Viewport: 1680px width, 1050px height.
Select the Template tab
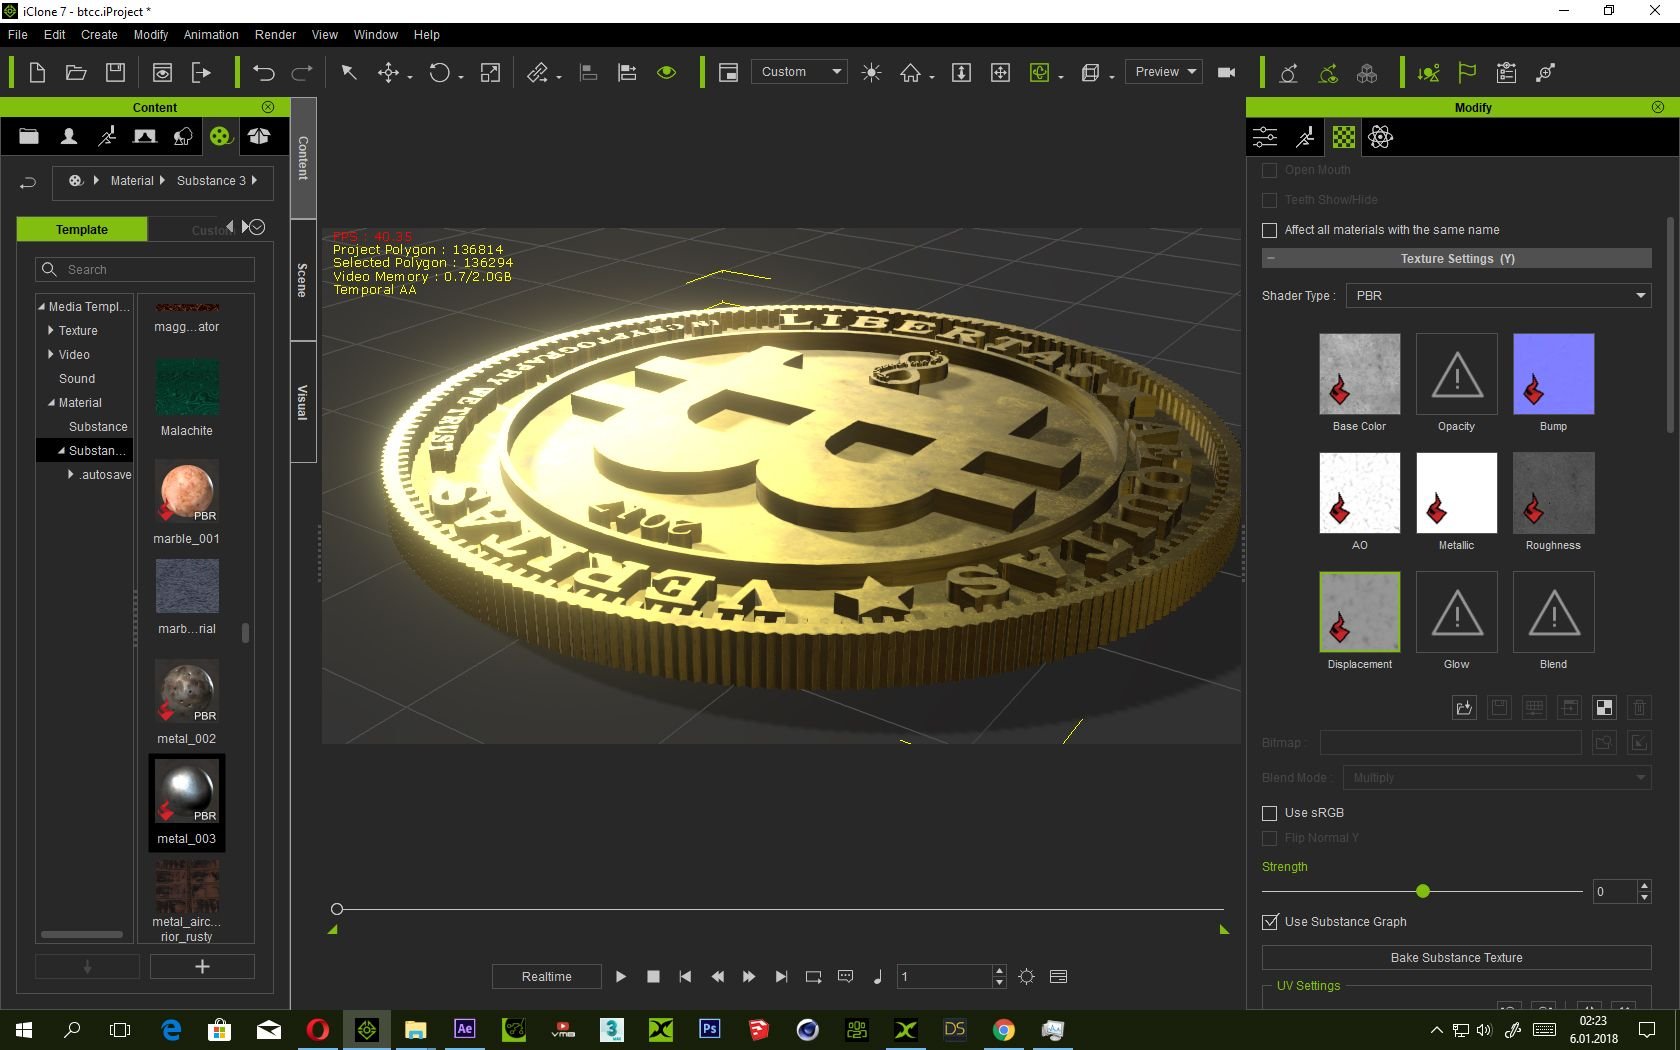82,230
